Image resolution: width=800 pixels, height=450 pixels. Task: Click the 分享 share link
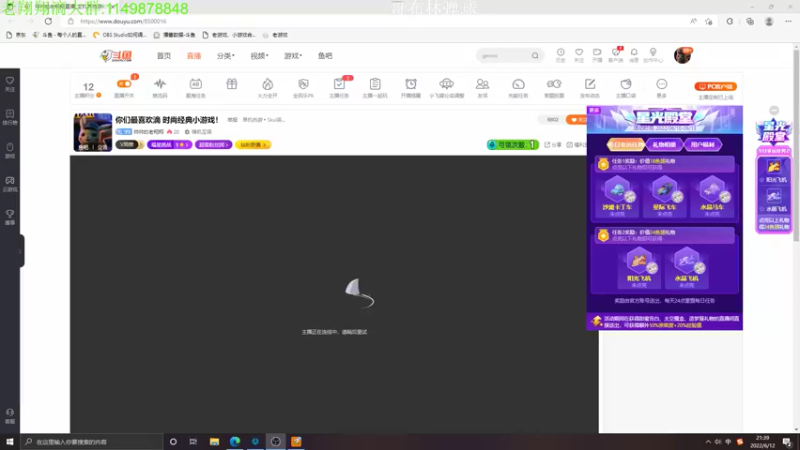pos(553,145)
